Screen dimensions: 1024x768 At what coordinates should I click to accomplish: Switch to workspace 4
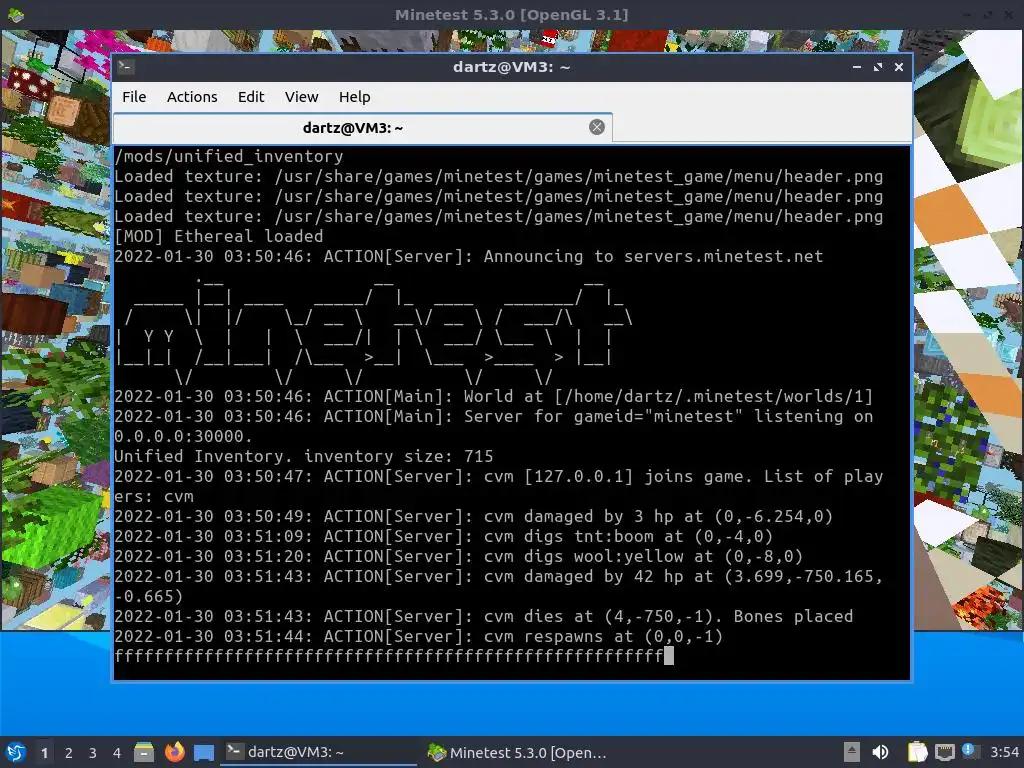pyautogui.click(x=117, y=753)
